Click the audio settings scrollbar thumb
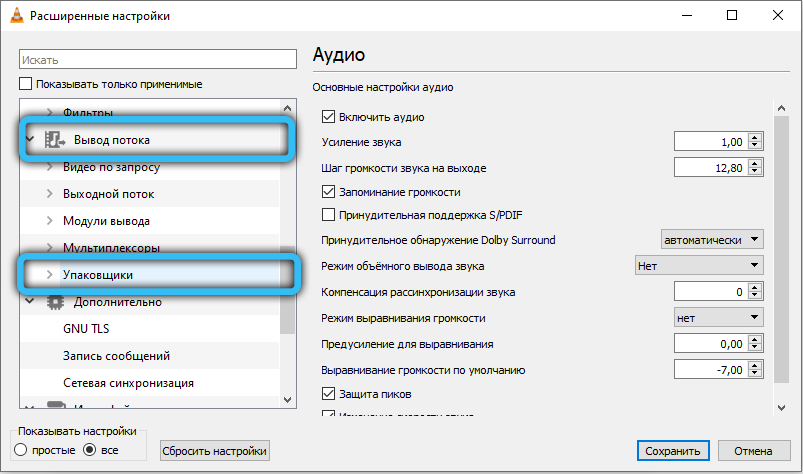803x474 pixels. coord(781,249)
